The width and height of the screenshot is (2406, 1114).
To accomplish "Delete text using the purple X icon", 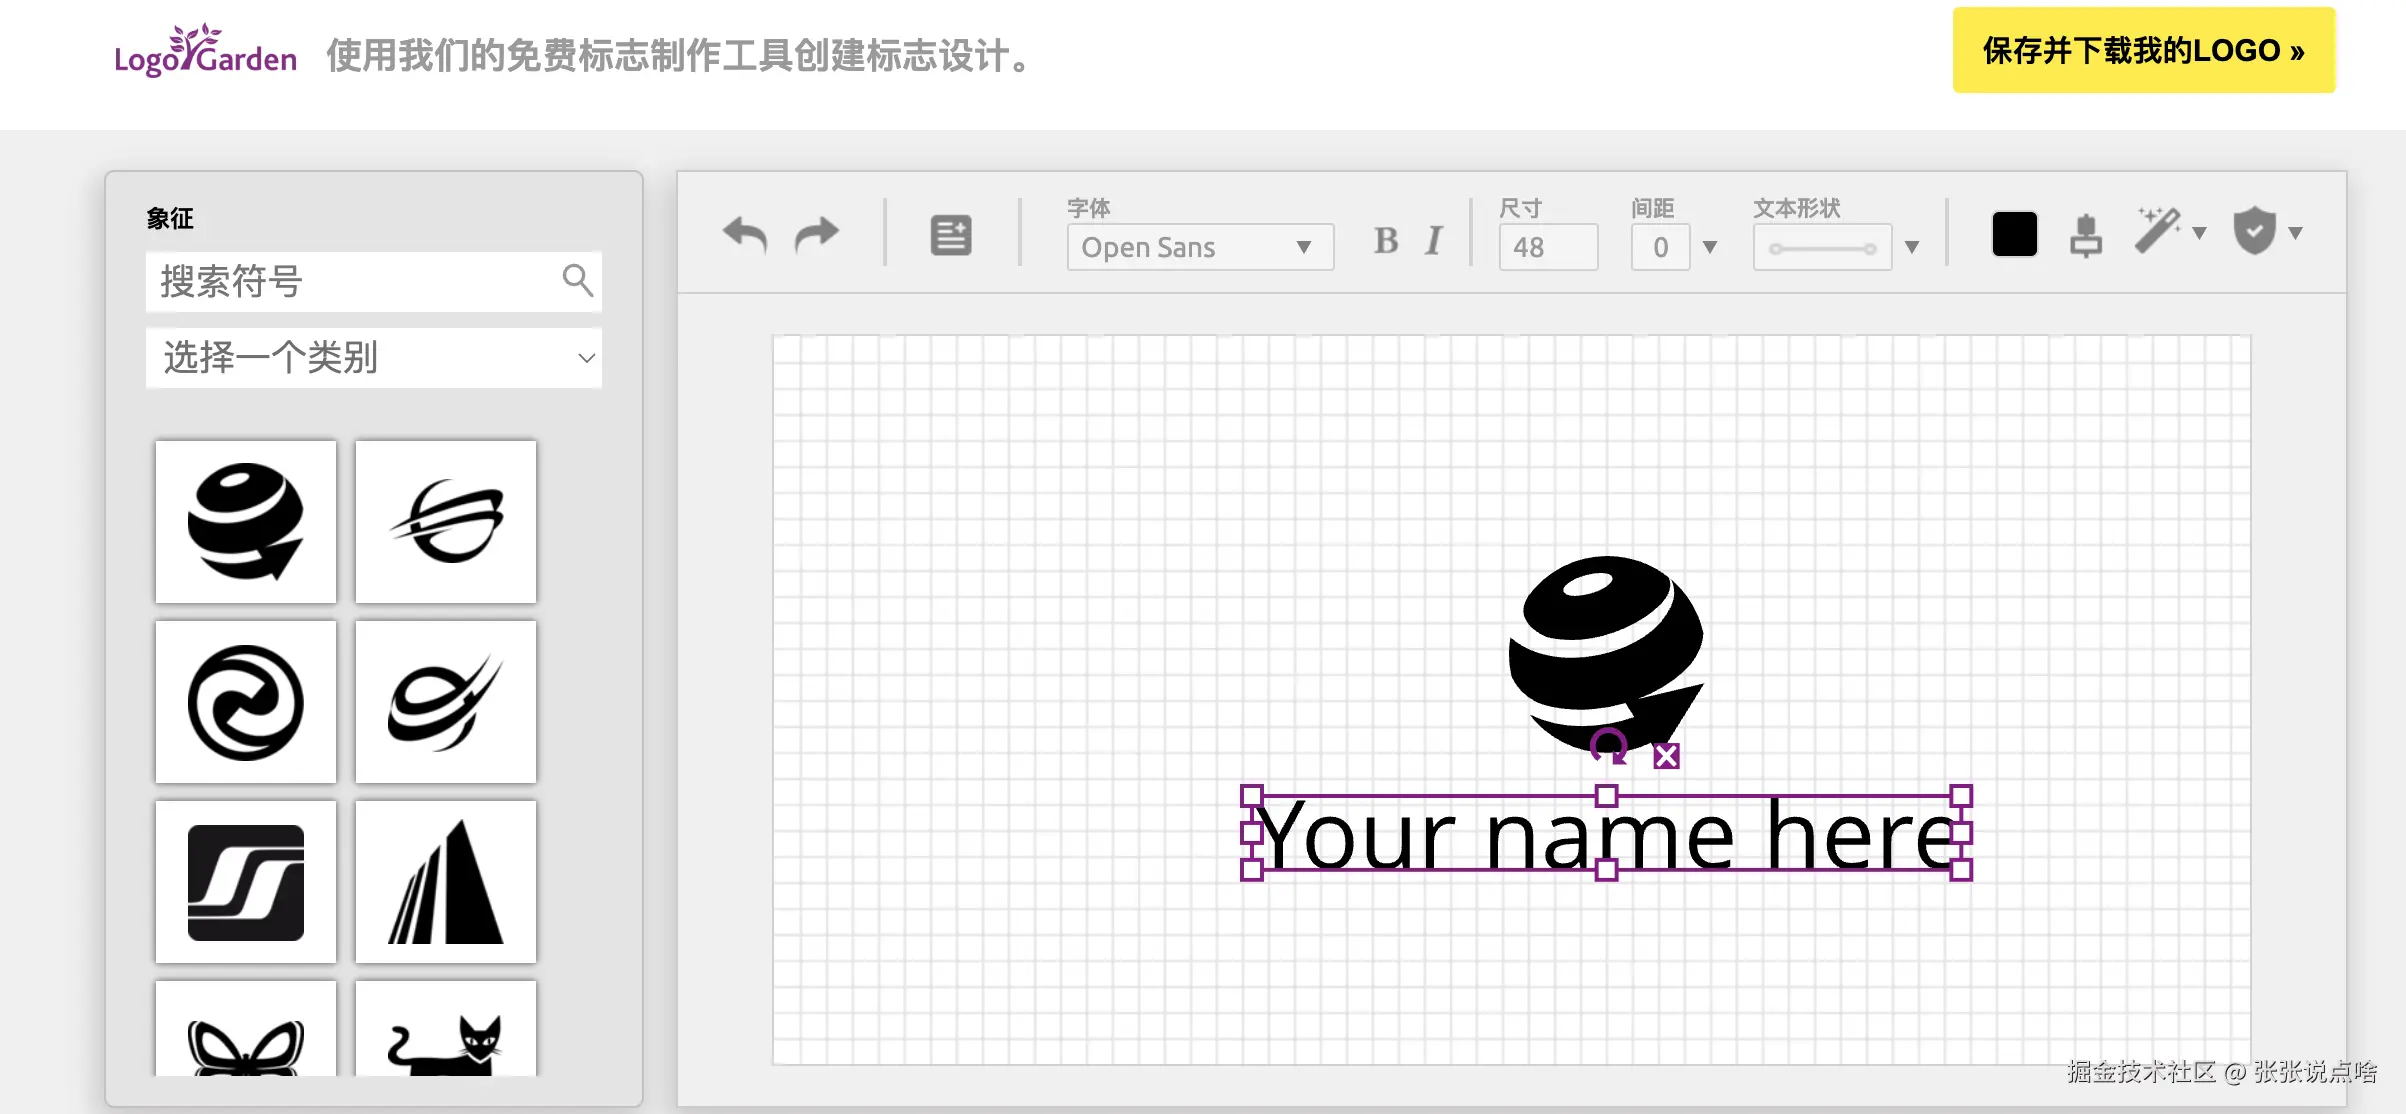I will [1666, 756].
